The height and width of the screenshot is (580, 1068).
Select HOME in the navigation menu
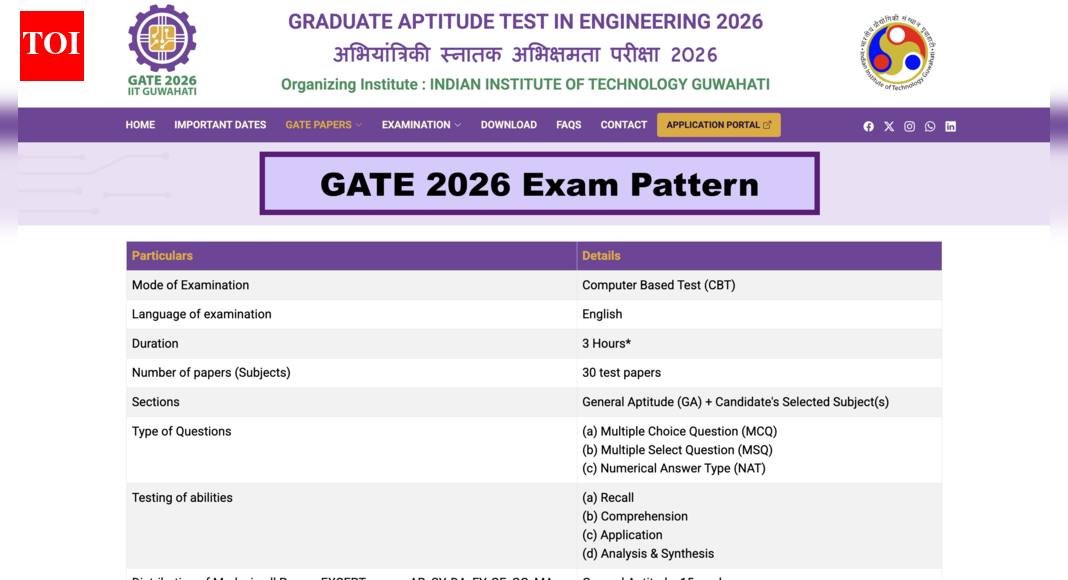coord(140,125)
